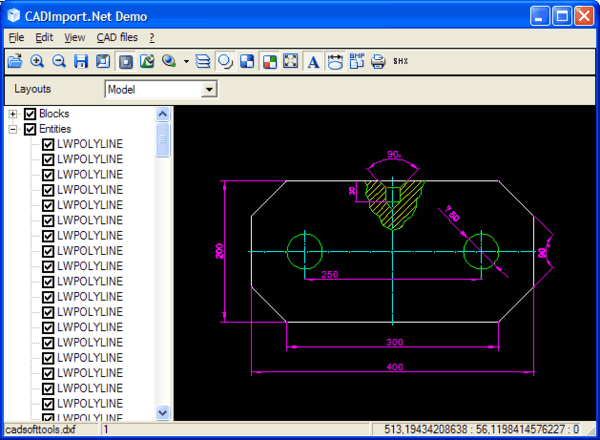Open the File menu

[x=16, y=37]
